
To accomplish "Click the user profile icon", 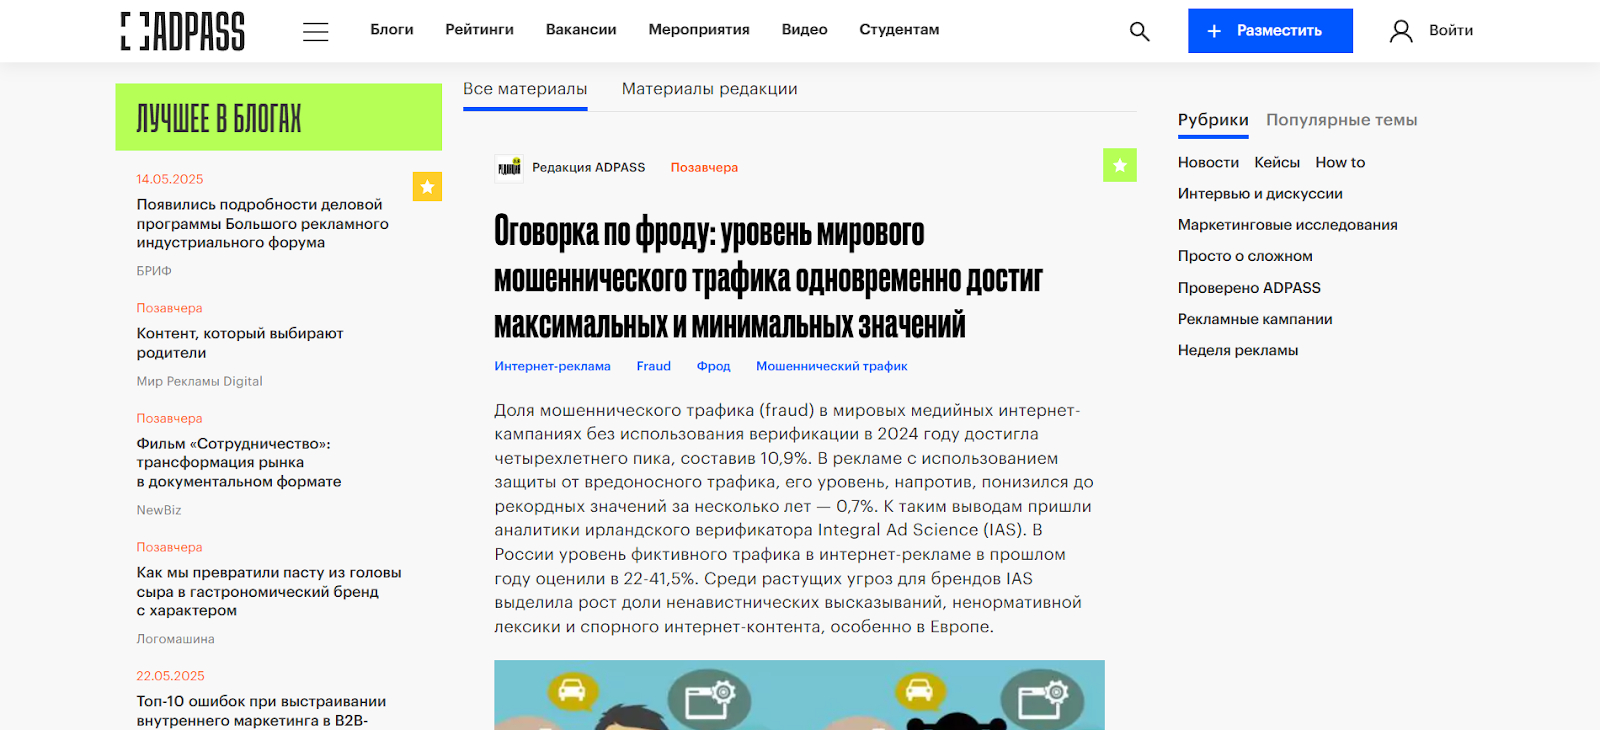I will (x=1401, y=31).
